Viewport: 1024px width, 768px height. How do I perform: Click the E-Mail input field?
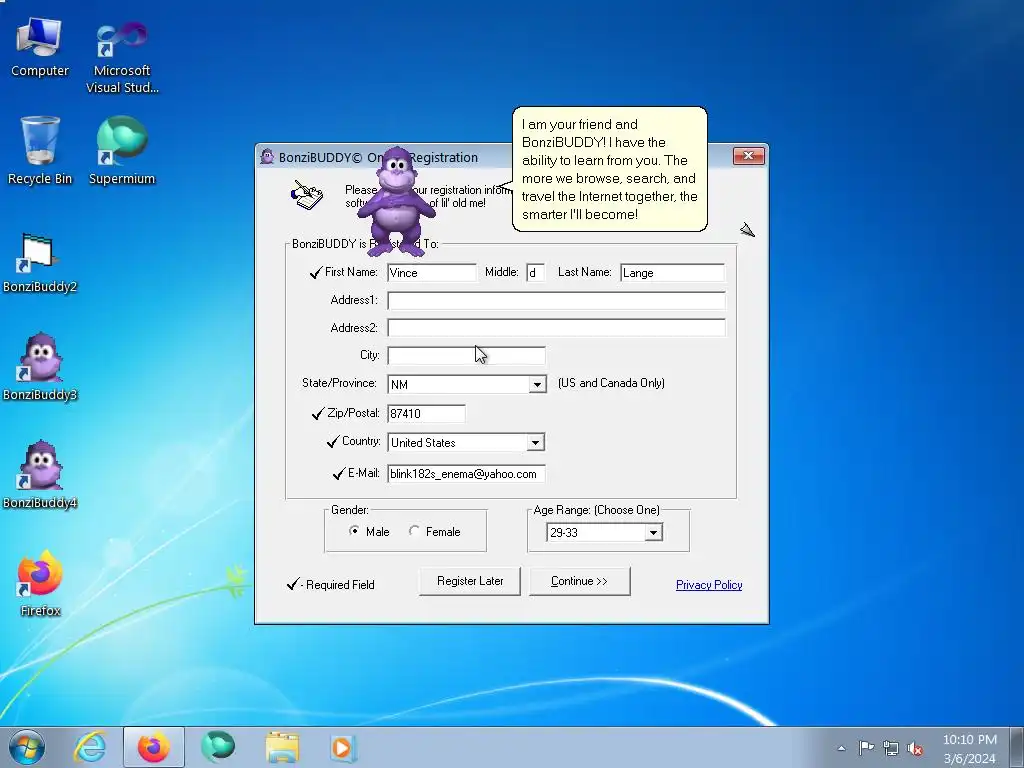(466, 474)
